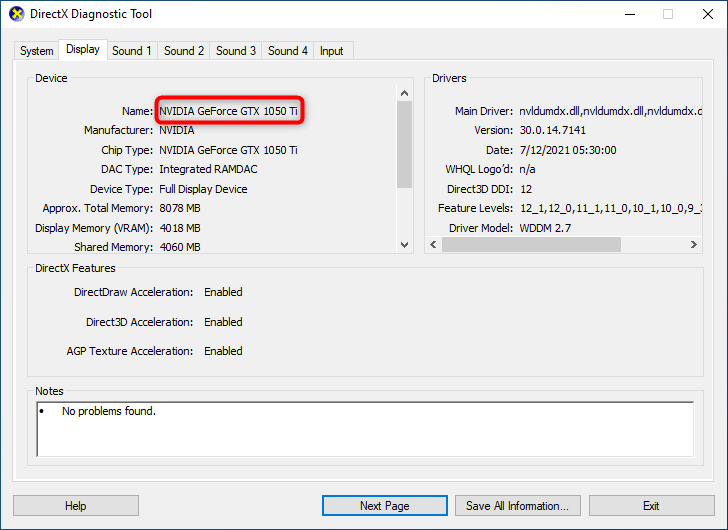Click Feature Levels value list
This screenshot has height=530, width=728.
point(611,208)
